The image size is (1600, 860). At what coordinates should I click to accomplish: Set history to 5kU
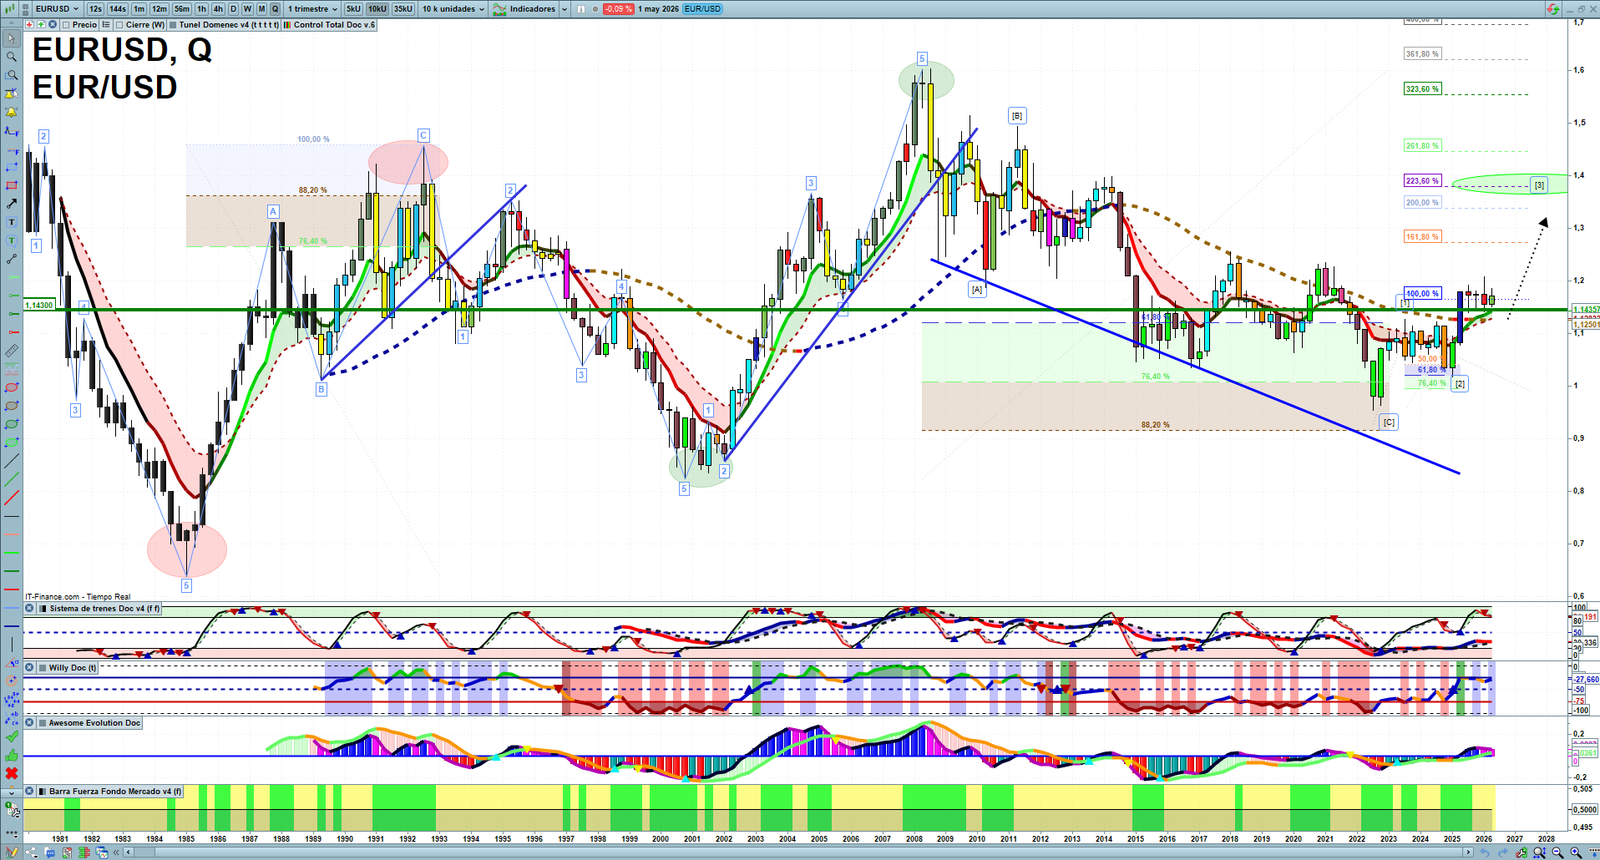(x=353, y=8)
